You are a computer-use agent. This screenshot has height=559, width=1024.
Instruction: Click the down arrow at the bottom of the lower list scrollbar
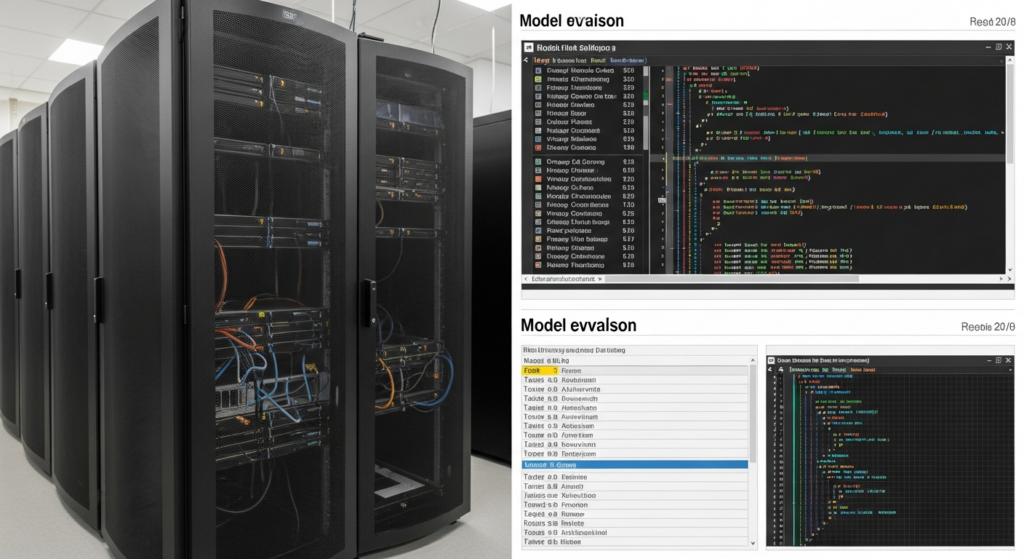click(753, 543)
